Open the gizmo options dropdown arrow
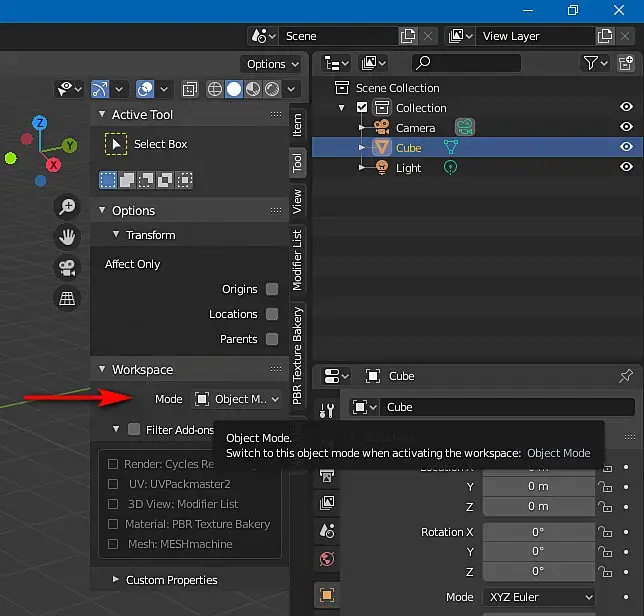Image resolution: width=644 pixels, height=616 pixels. tap(119, 89)
